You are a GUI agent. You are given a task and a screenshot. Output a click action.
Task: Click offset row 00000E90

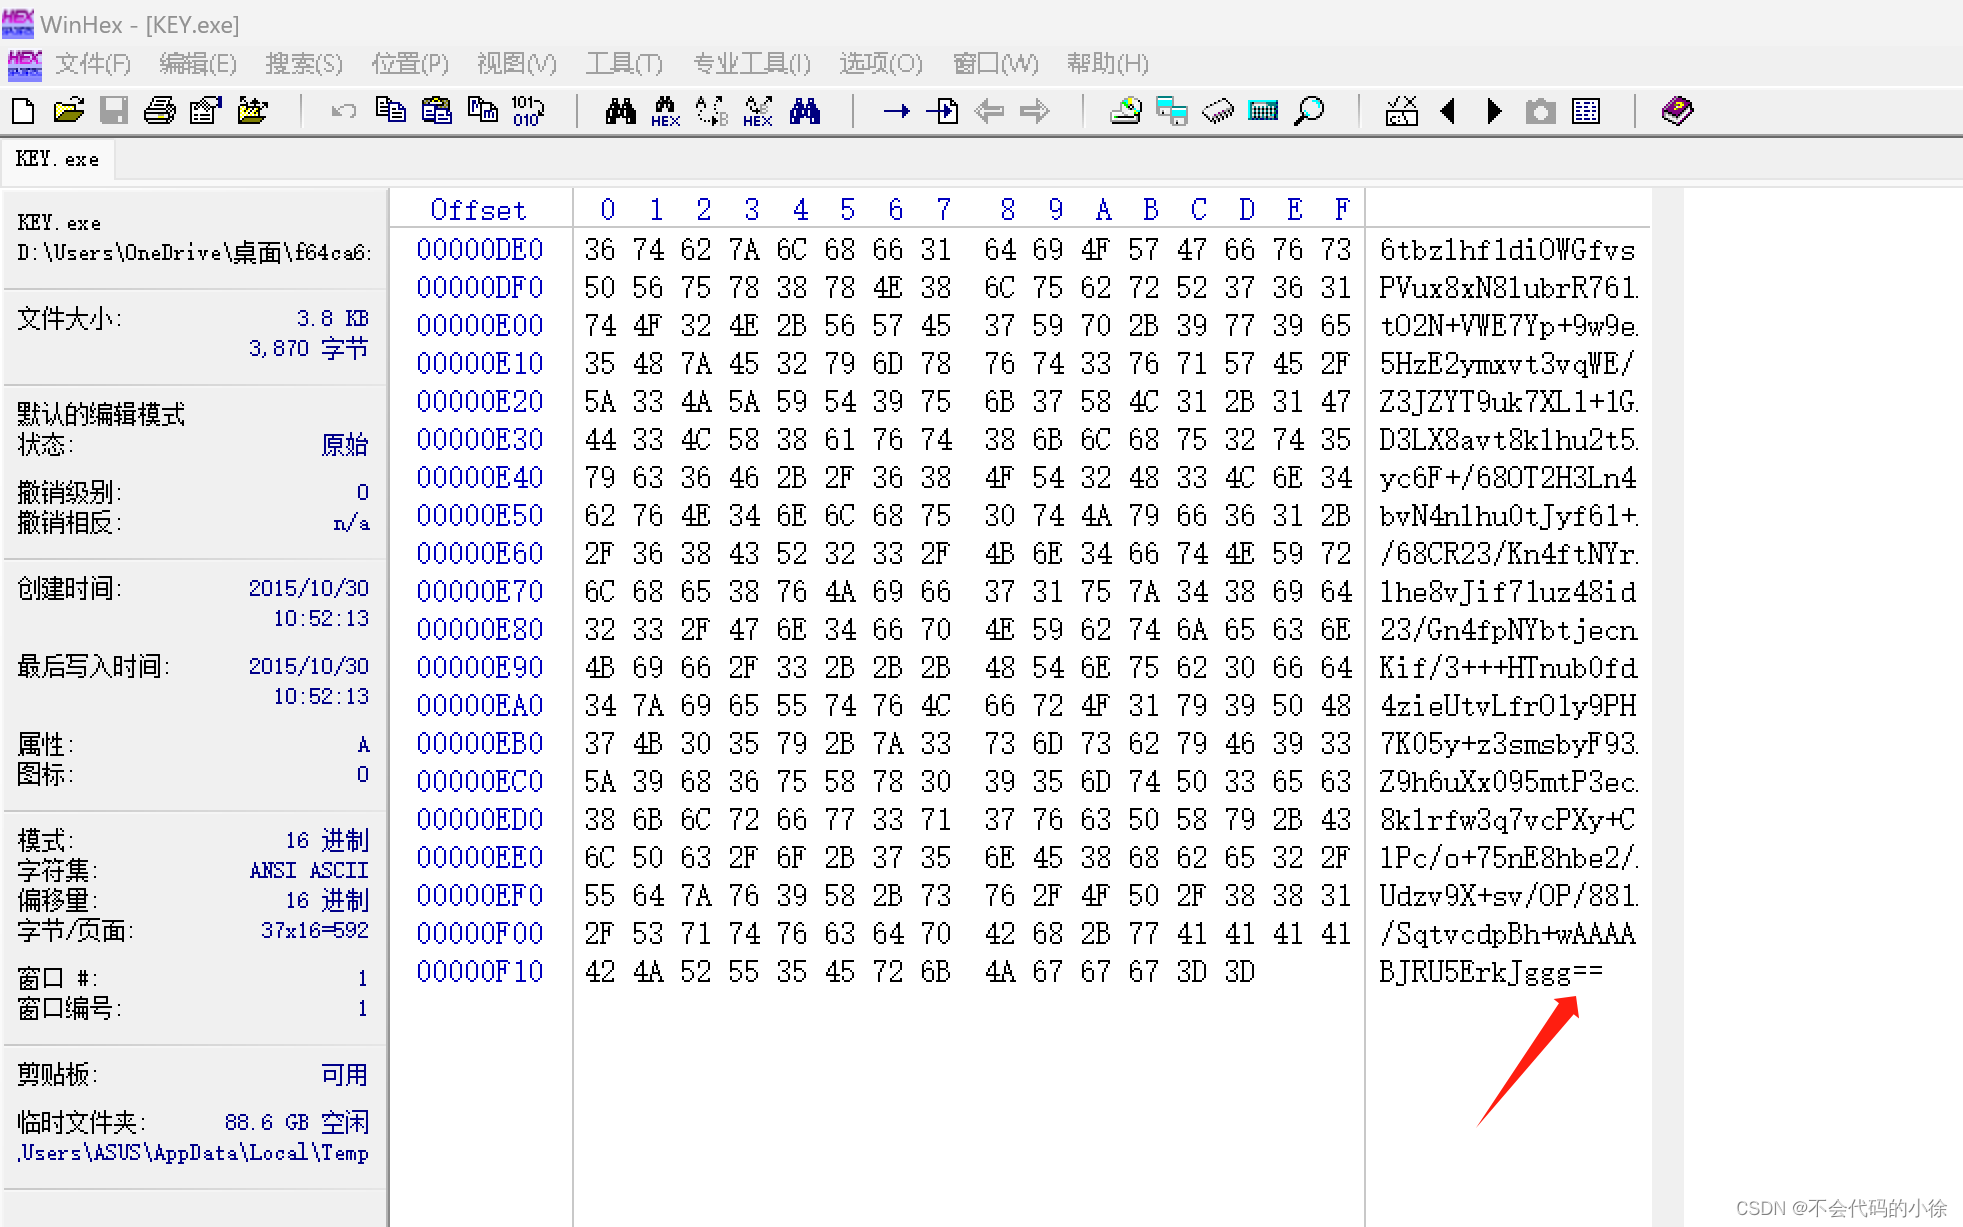[x=479, y=667]
